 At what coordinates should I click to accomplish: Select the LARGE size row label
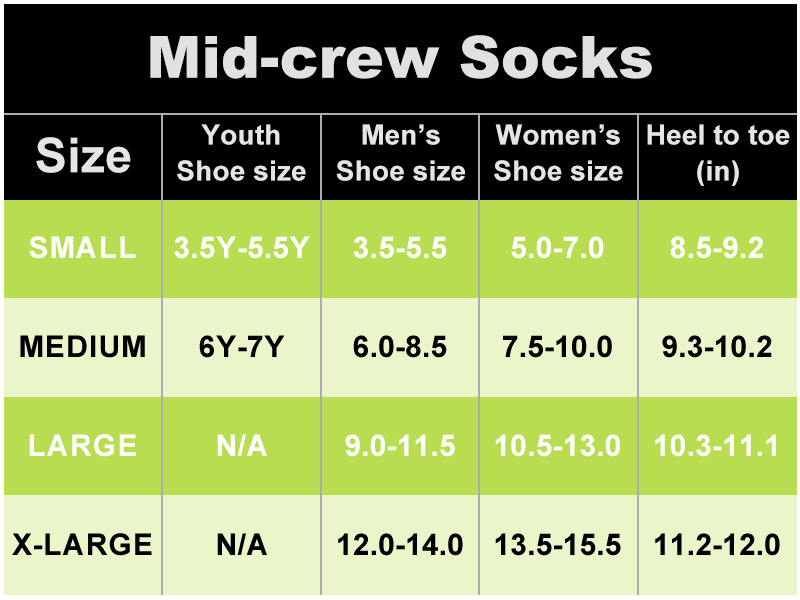(83, 445)
